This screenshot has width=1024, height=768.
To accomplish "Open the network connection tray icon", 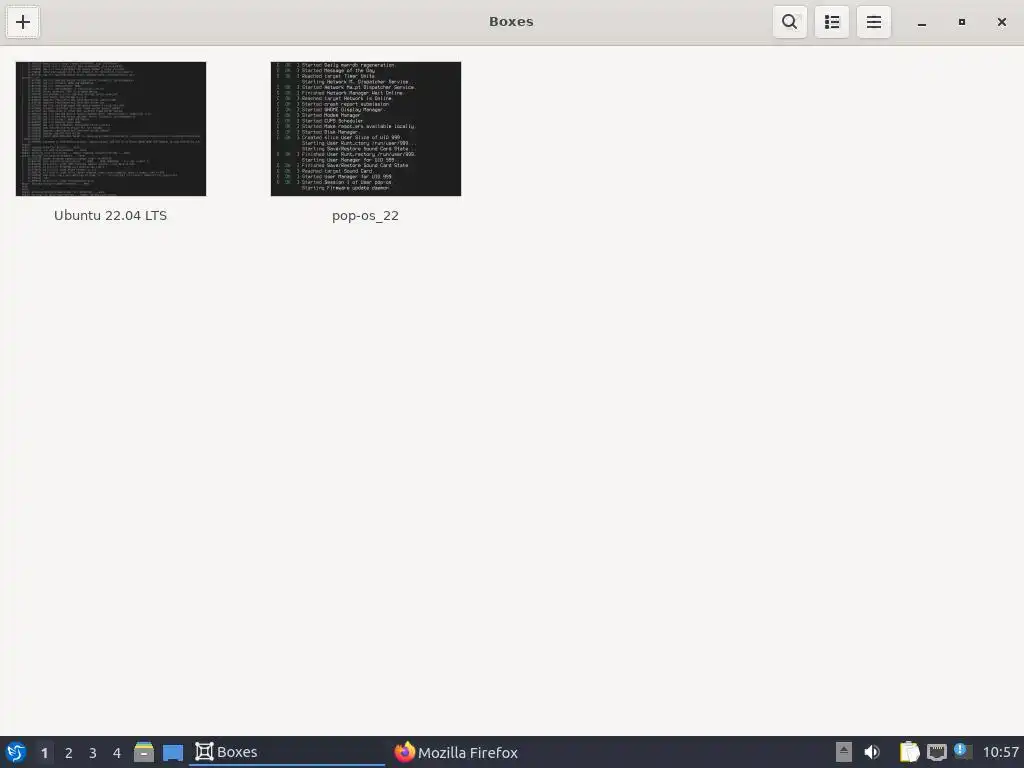I will coord(937,752).
